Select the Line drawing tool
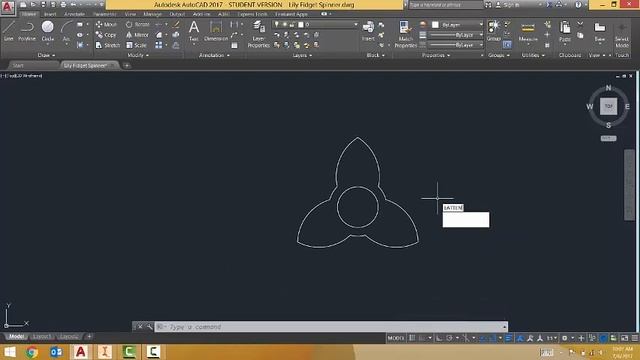This screenshot has height=360, width=640. (9, 31)
